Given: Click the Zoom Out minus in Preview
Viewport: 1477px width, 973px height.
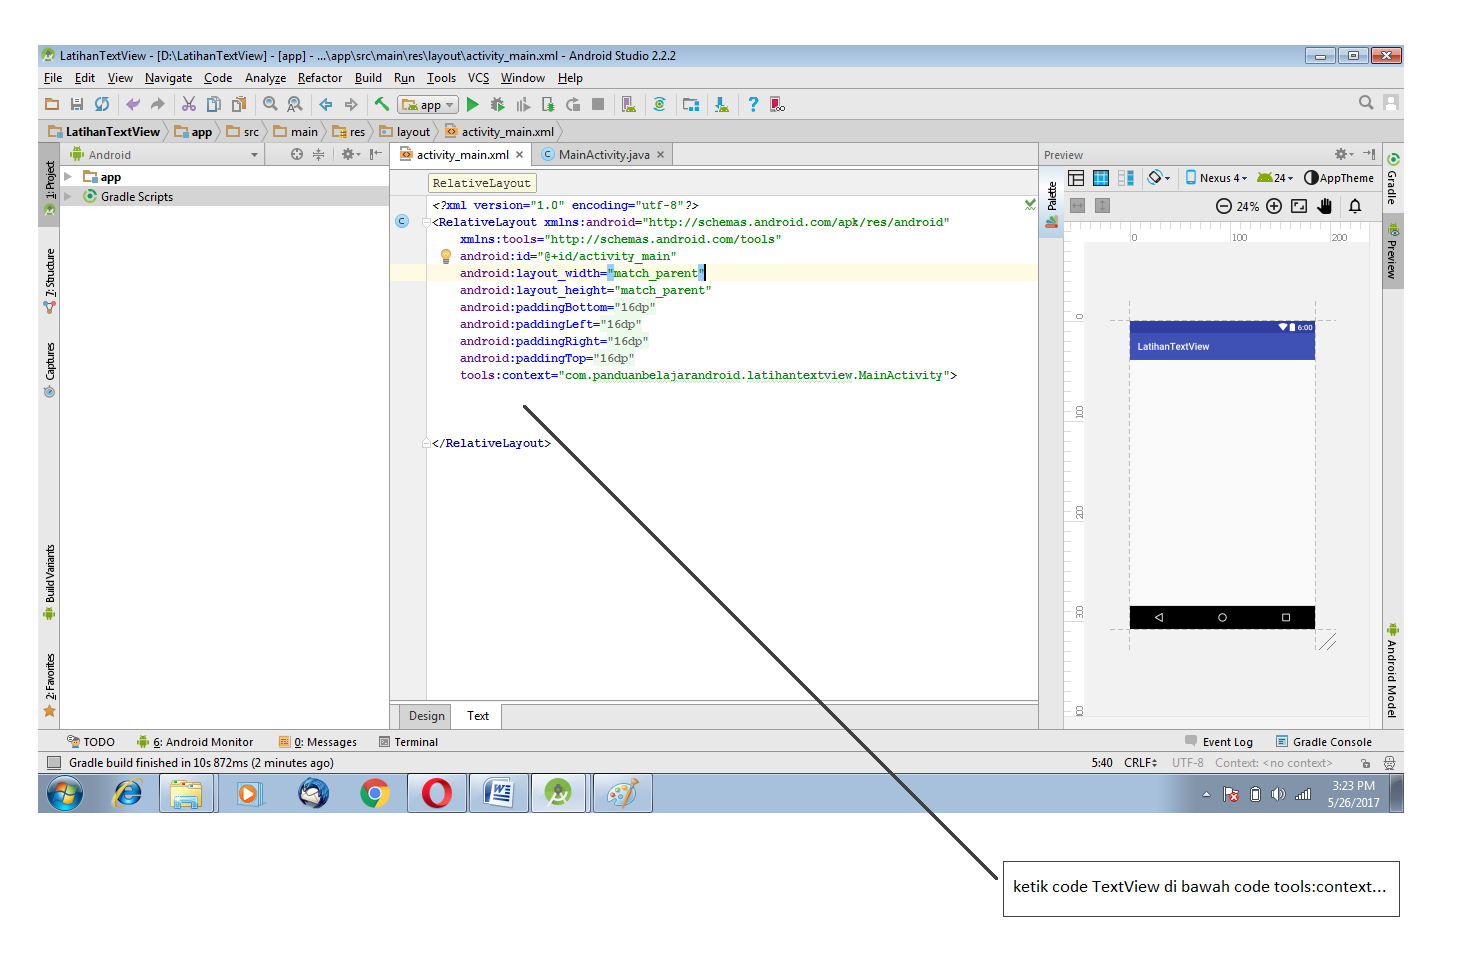Looking at the screenshot, I should tap(1223, 206).
